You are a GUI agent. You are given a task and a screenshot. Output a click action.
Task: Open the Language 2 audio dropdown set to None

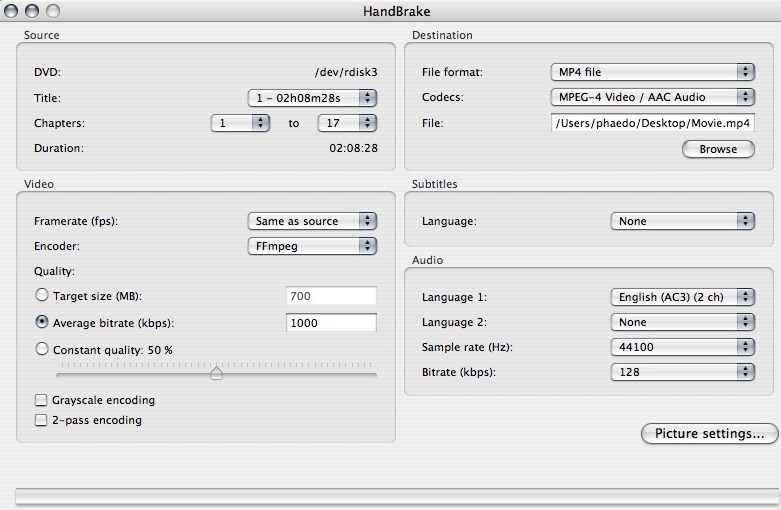[683, 322]
